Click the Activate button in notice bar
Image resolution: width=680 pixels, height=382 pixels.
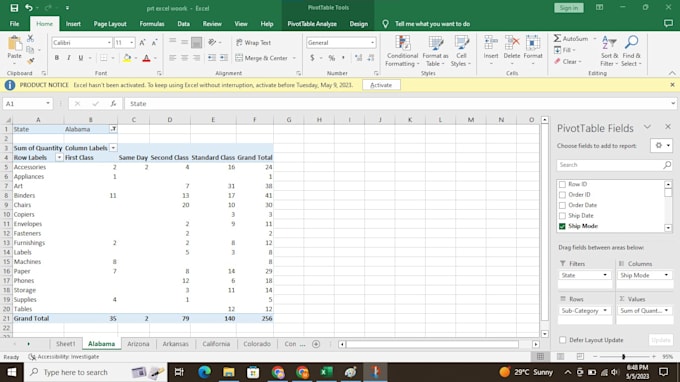[381, 85]
